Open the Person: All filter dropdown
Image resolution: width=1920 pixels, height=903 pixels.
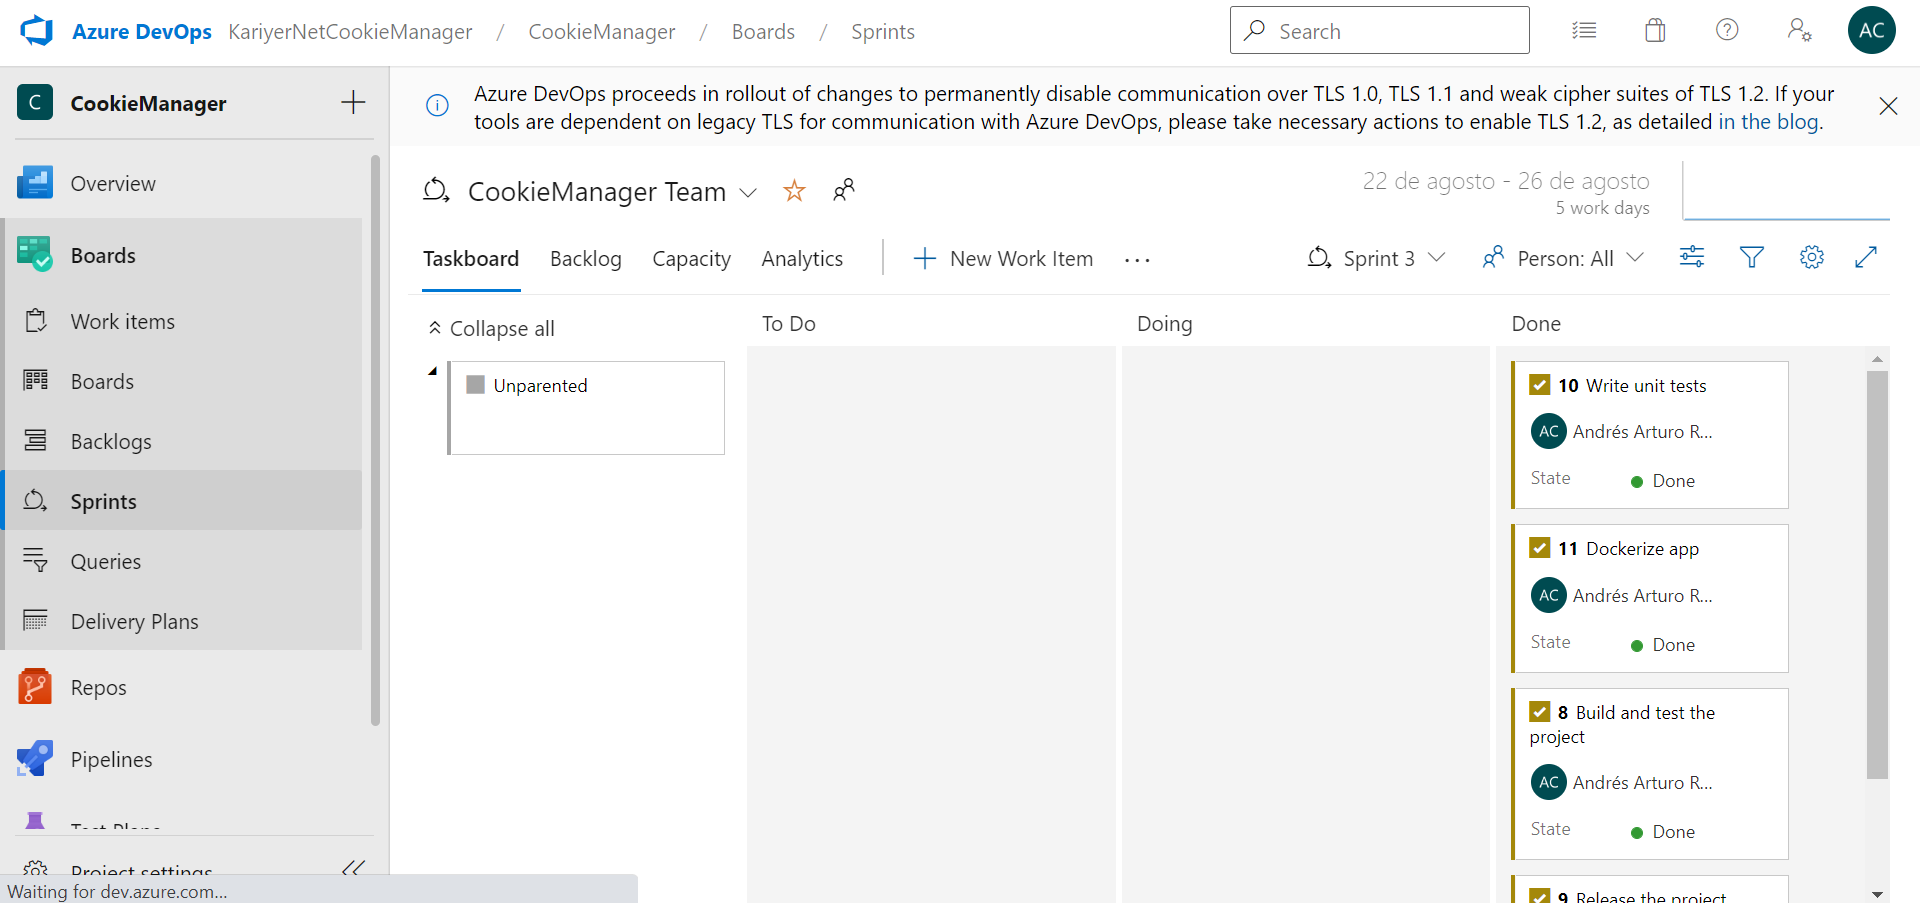coord(1563,259)
